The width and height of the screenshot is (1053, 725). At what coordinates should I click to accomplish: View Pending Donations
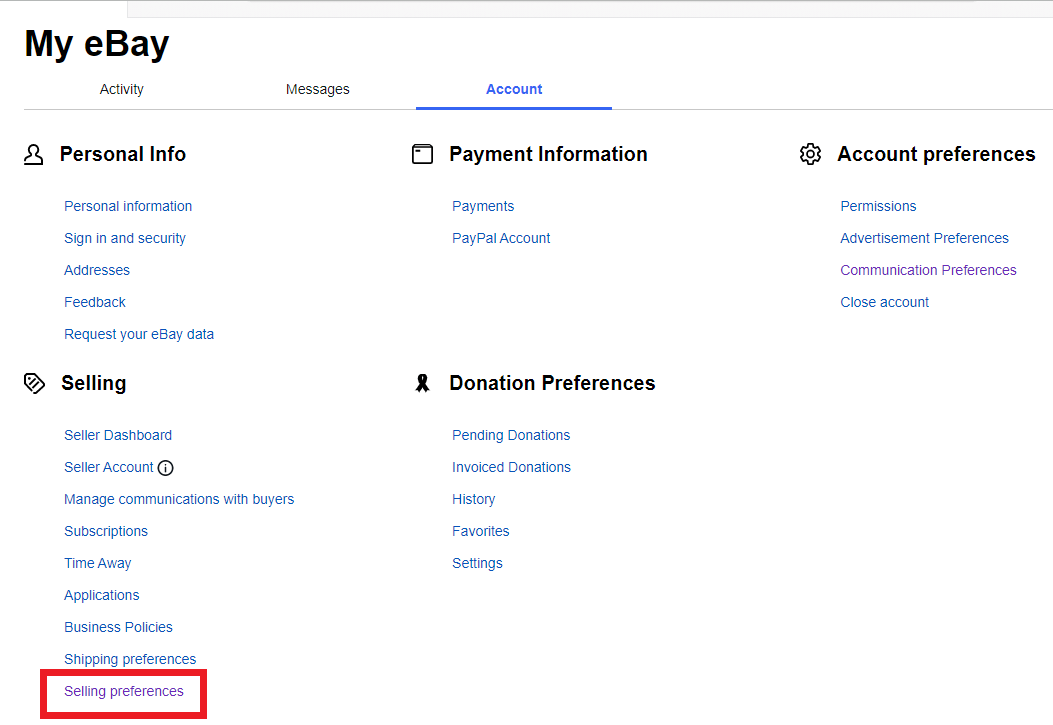(x=511, y=435)
